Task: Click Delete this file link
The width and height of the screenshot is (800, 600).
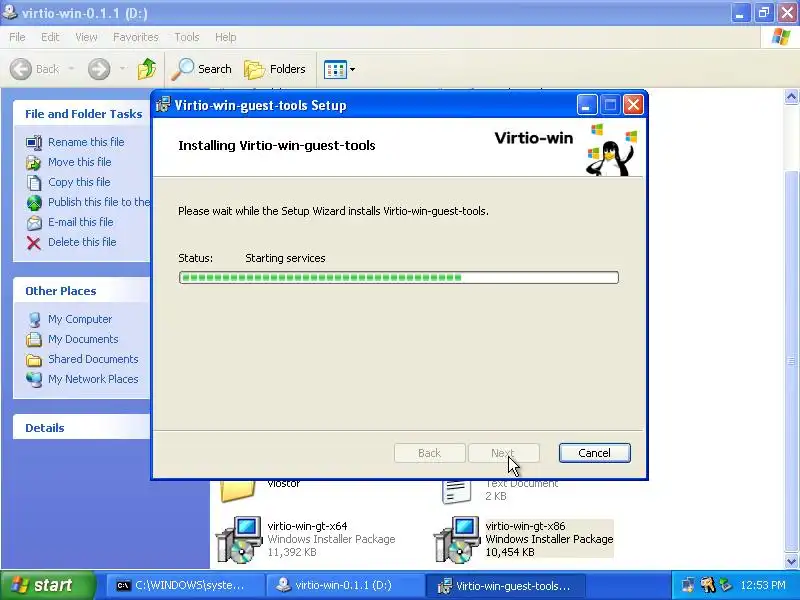Action: pyautogui.click(x=82, y=242)
